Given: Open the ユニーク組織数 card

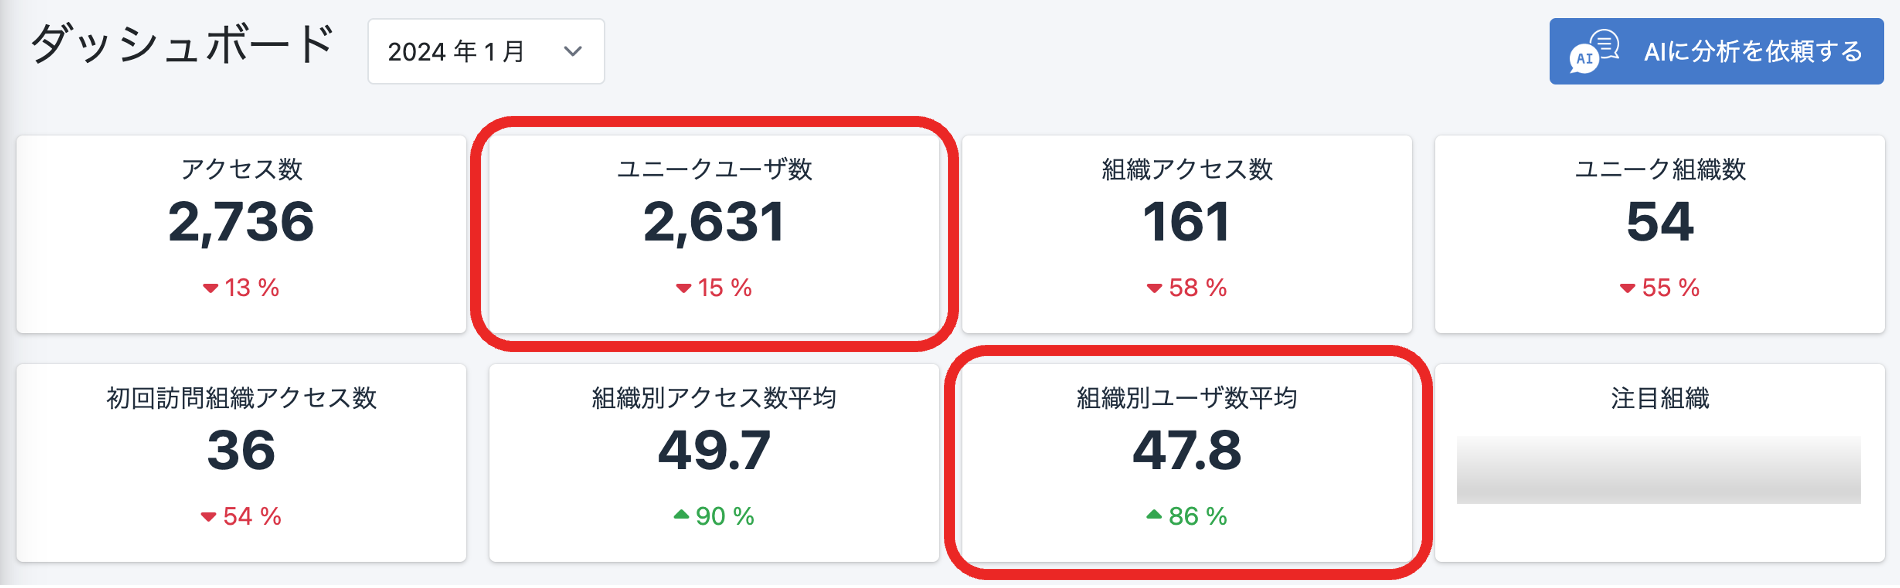Looking at the screenshot, I should (x=1660, y=234).
